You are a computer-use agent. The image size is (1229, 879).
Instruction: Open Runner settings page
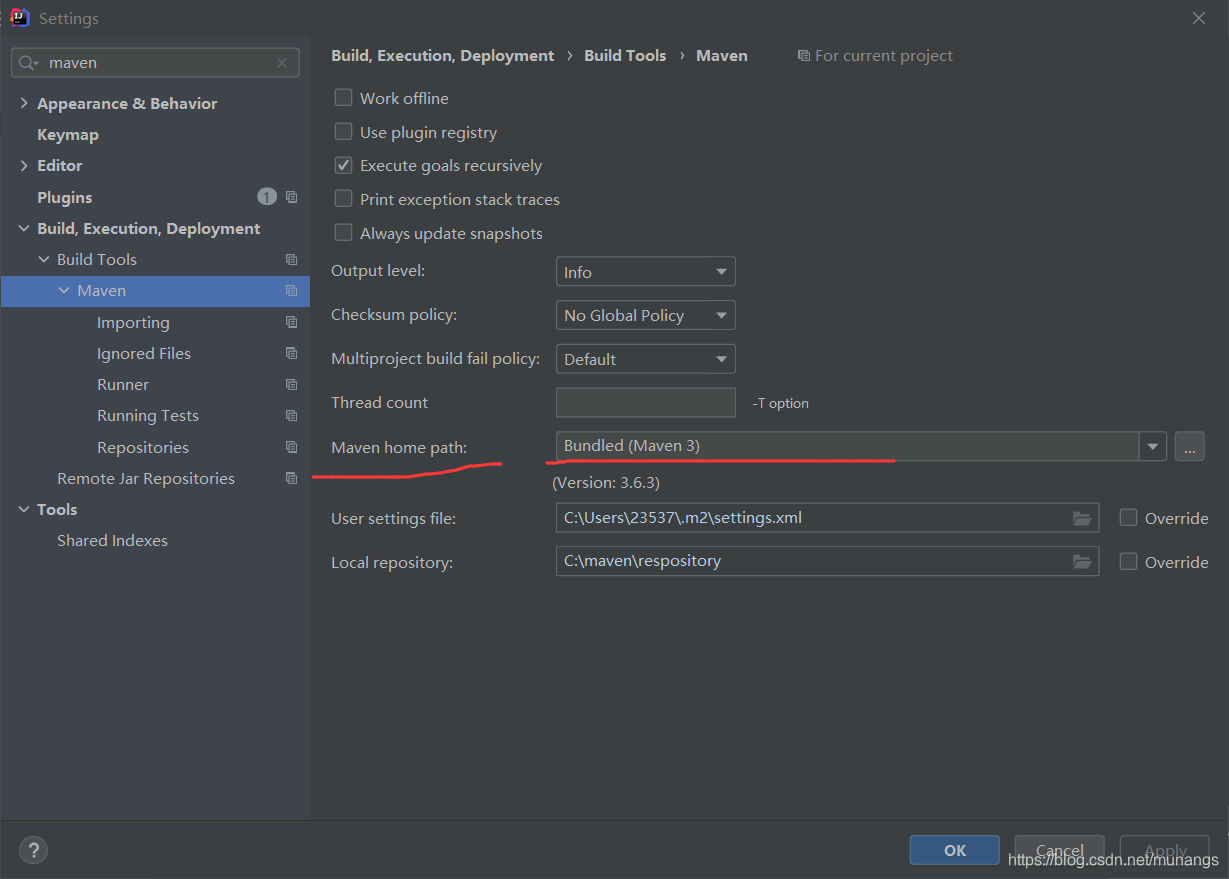(x=123, y=384)
